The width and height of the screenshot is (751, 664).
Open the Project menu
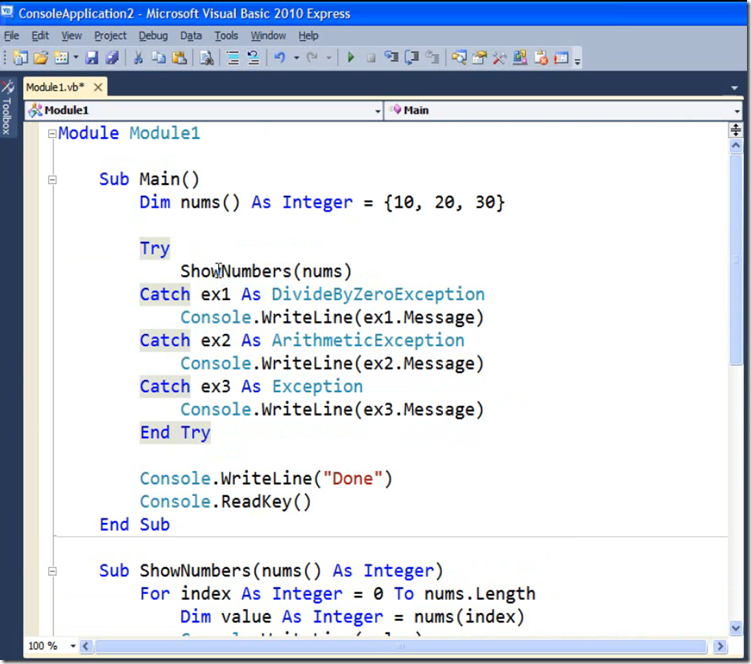110,35
